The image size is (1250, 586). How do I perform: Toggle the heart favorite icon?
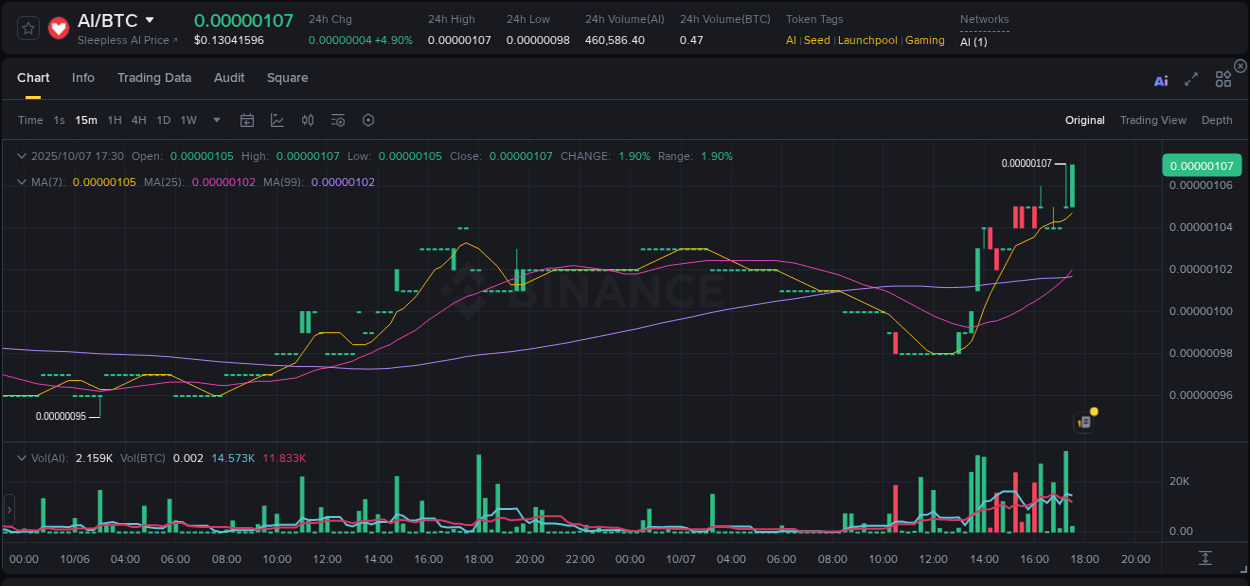point(58,27)
